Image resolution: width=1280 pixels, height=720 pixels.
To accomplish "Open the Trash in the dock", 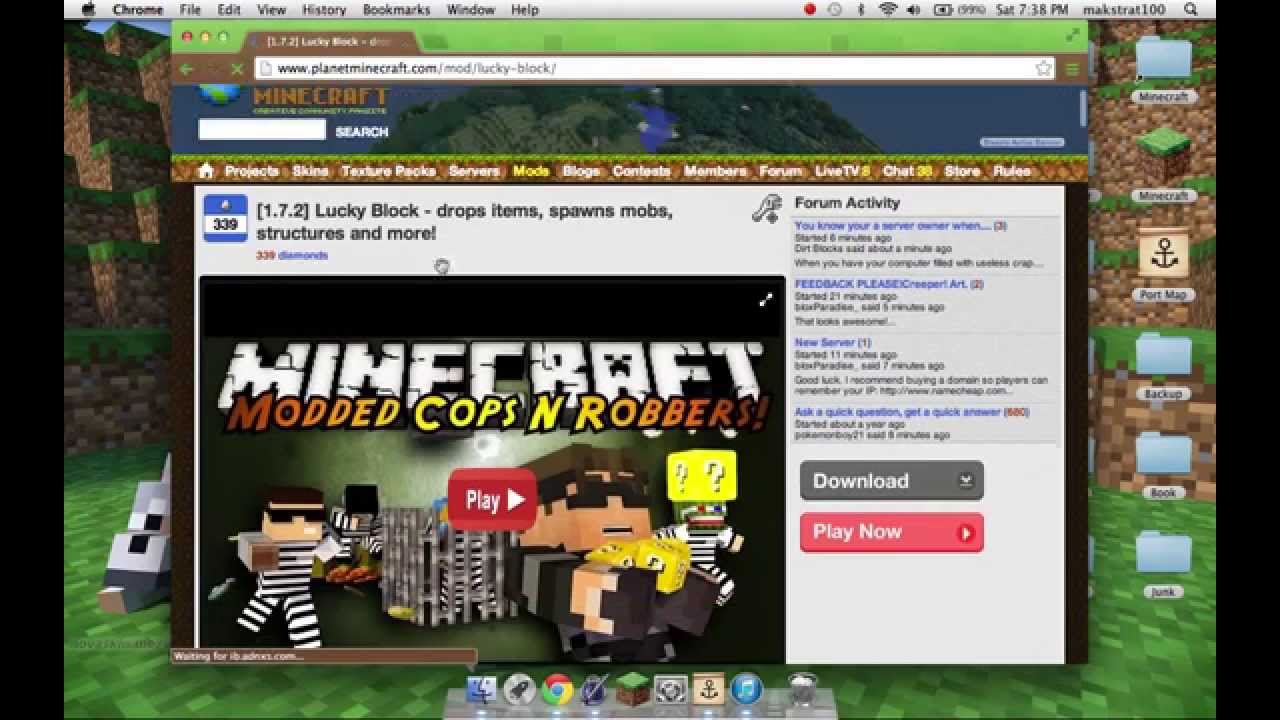I will tap(801, 689).
